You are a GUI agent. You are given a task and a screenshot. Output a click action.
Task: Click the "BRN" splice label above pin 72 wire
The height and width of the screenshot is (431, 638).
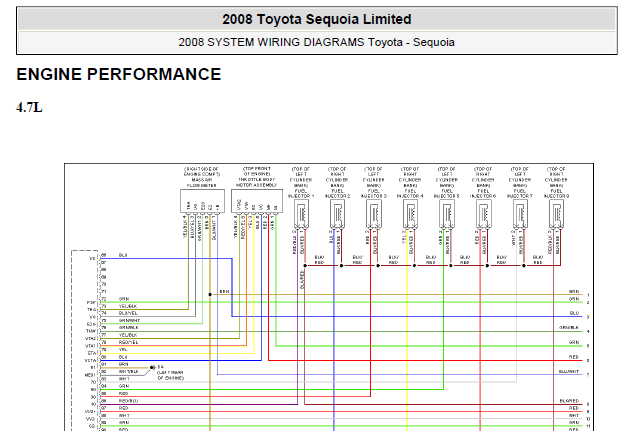[x=224, y=292]
